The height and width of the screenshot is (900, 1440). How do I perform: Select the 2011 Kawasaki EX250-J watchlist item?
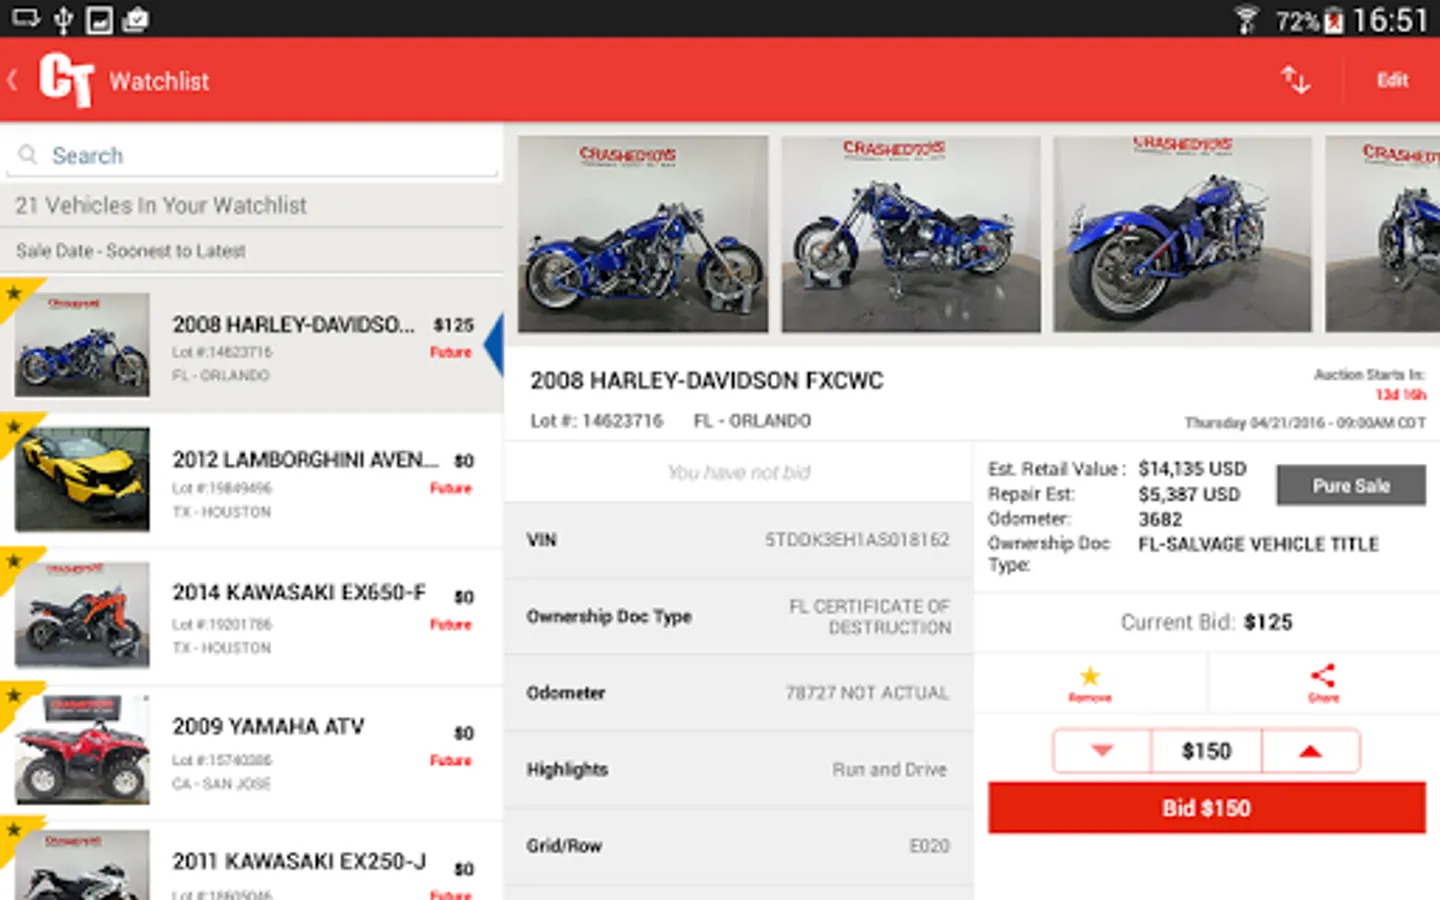point(252,862)
